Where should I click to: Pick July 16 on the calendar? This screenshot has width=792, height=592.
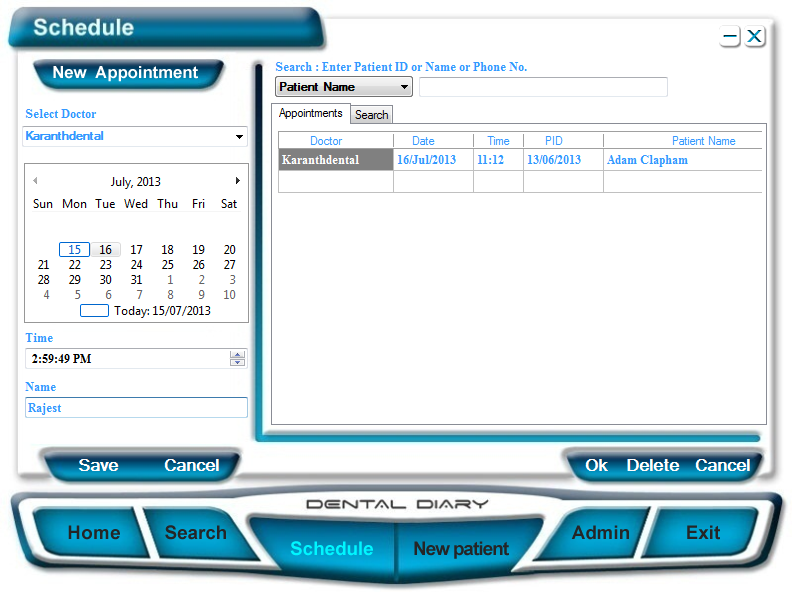coord(105,250)
